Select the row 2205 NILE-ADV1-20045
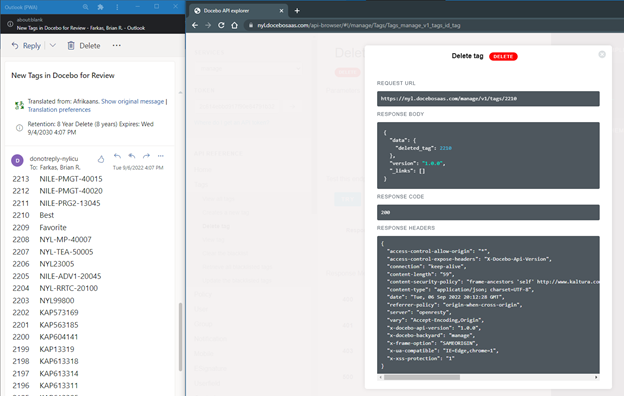Screen dimensions: 624x396 [57, 276]
